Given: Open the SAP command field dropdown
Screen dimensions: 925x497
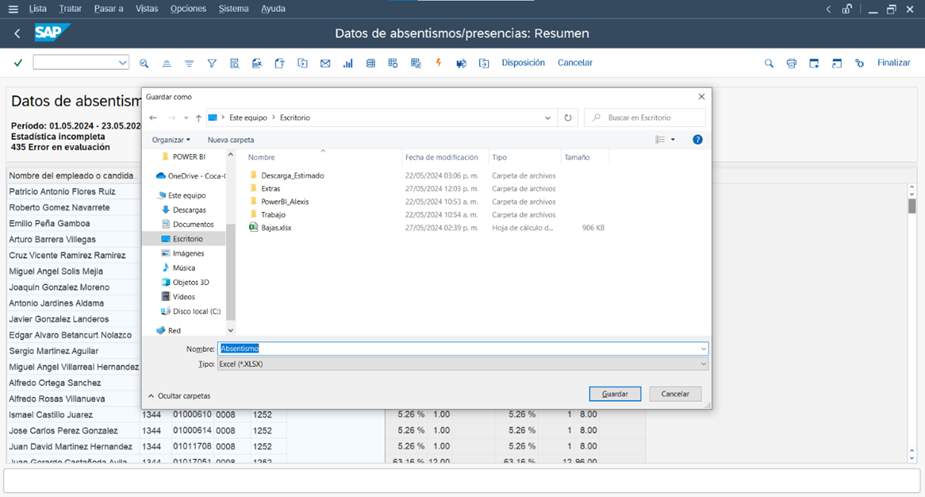Looking at the screenshot, I should pos(123,63).
